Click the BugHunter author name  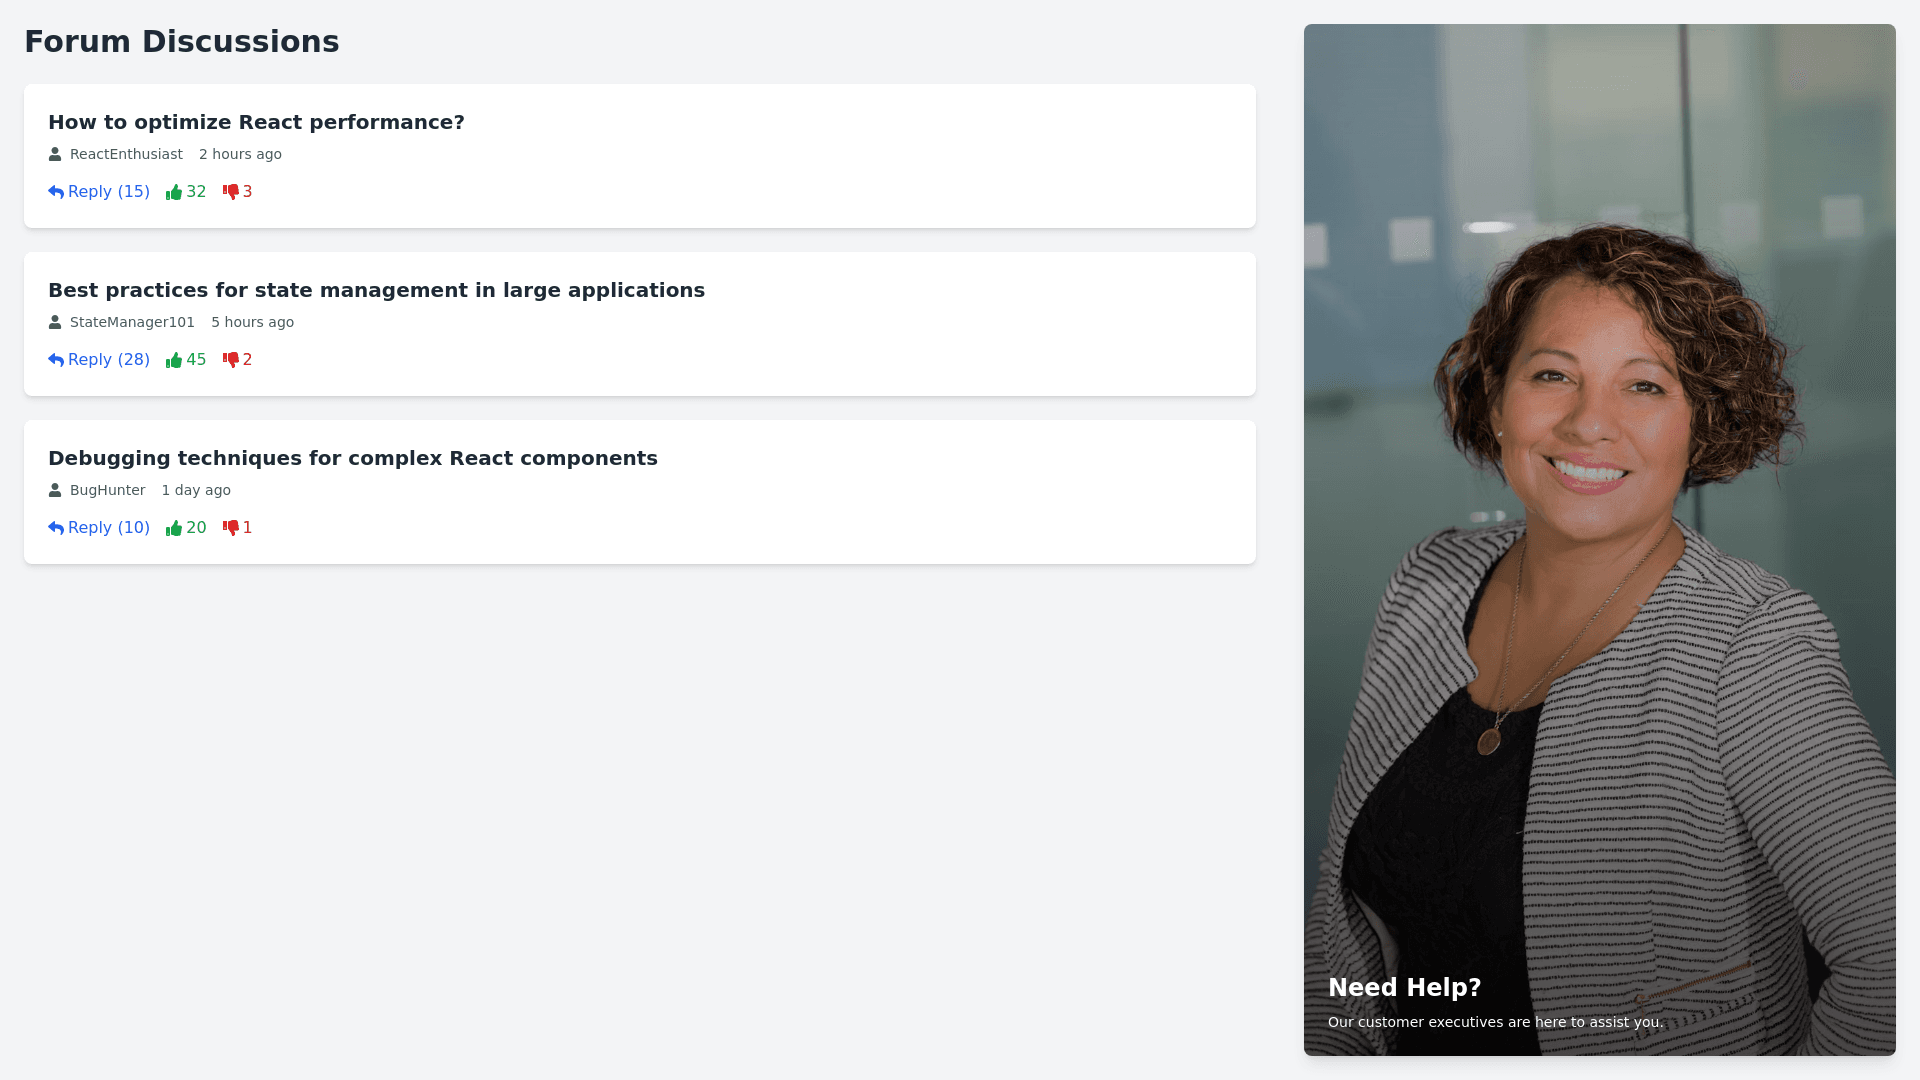point(107,490)
